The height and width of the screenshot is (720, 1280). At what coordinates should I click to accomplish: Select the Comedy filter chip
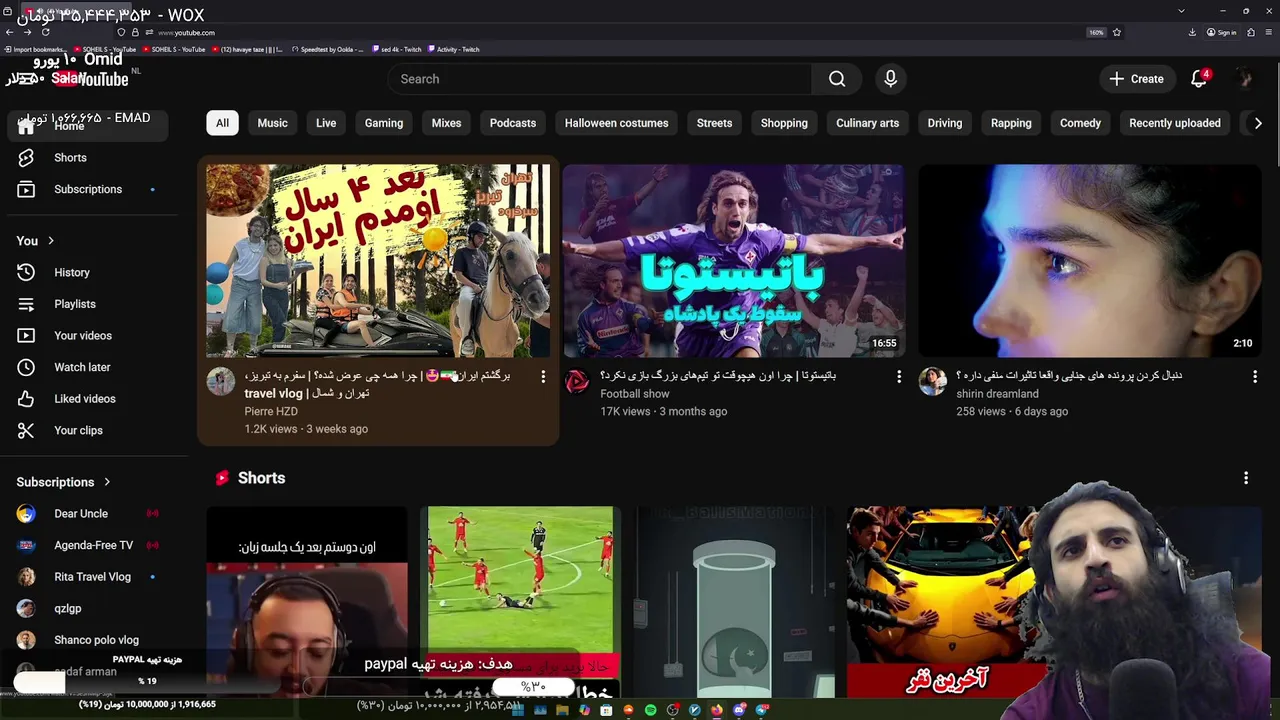(x=1080, y=123)
